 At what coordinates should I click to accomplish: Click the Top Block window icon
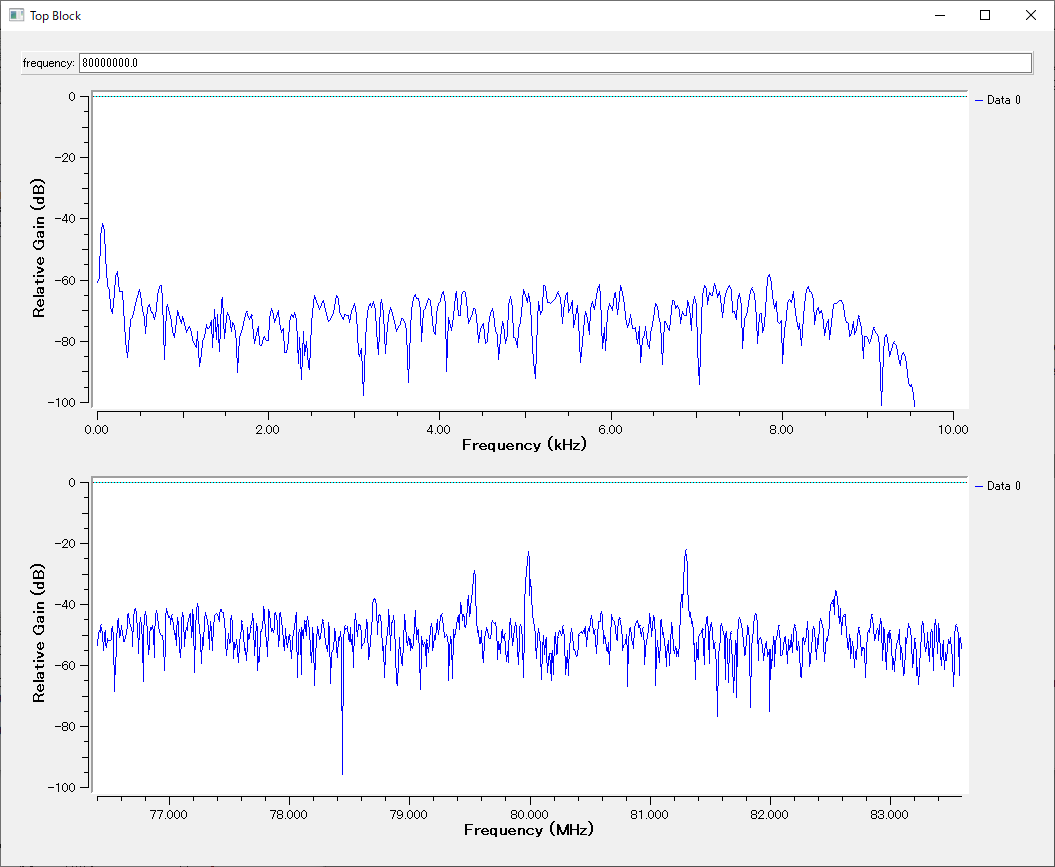[16, 15]
